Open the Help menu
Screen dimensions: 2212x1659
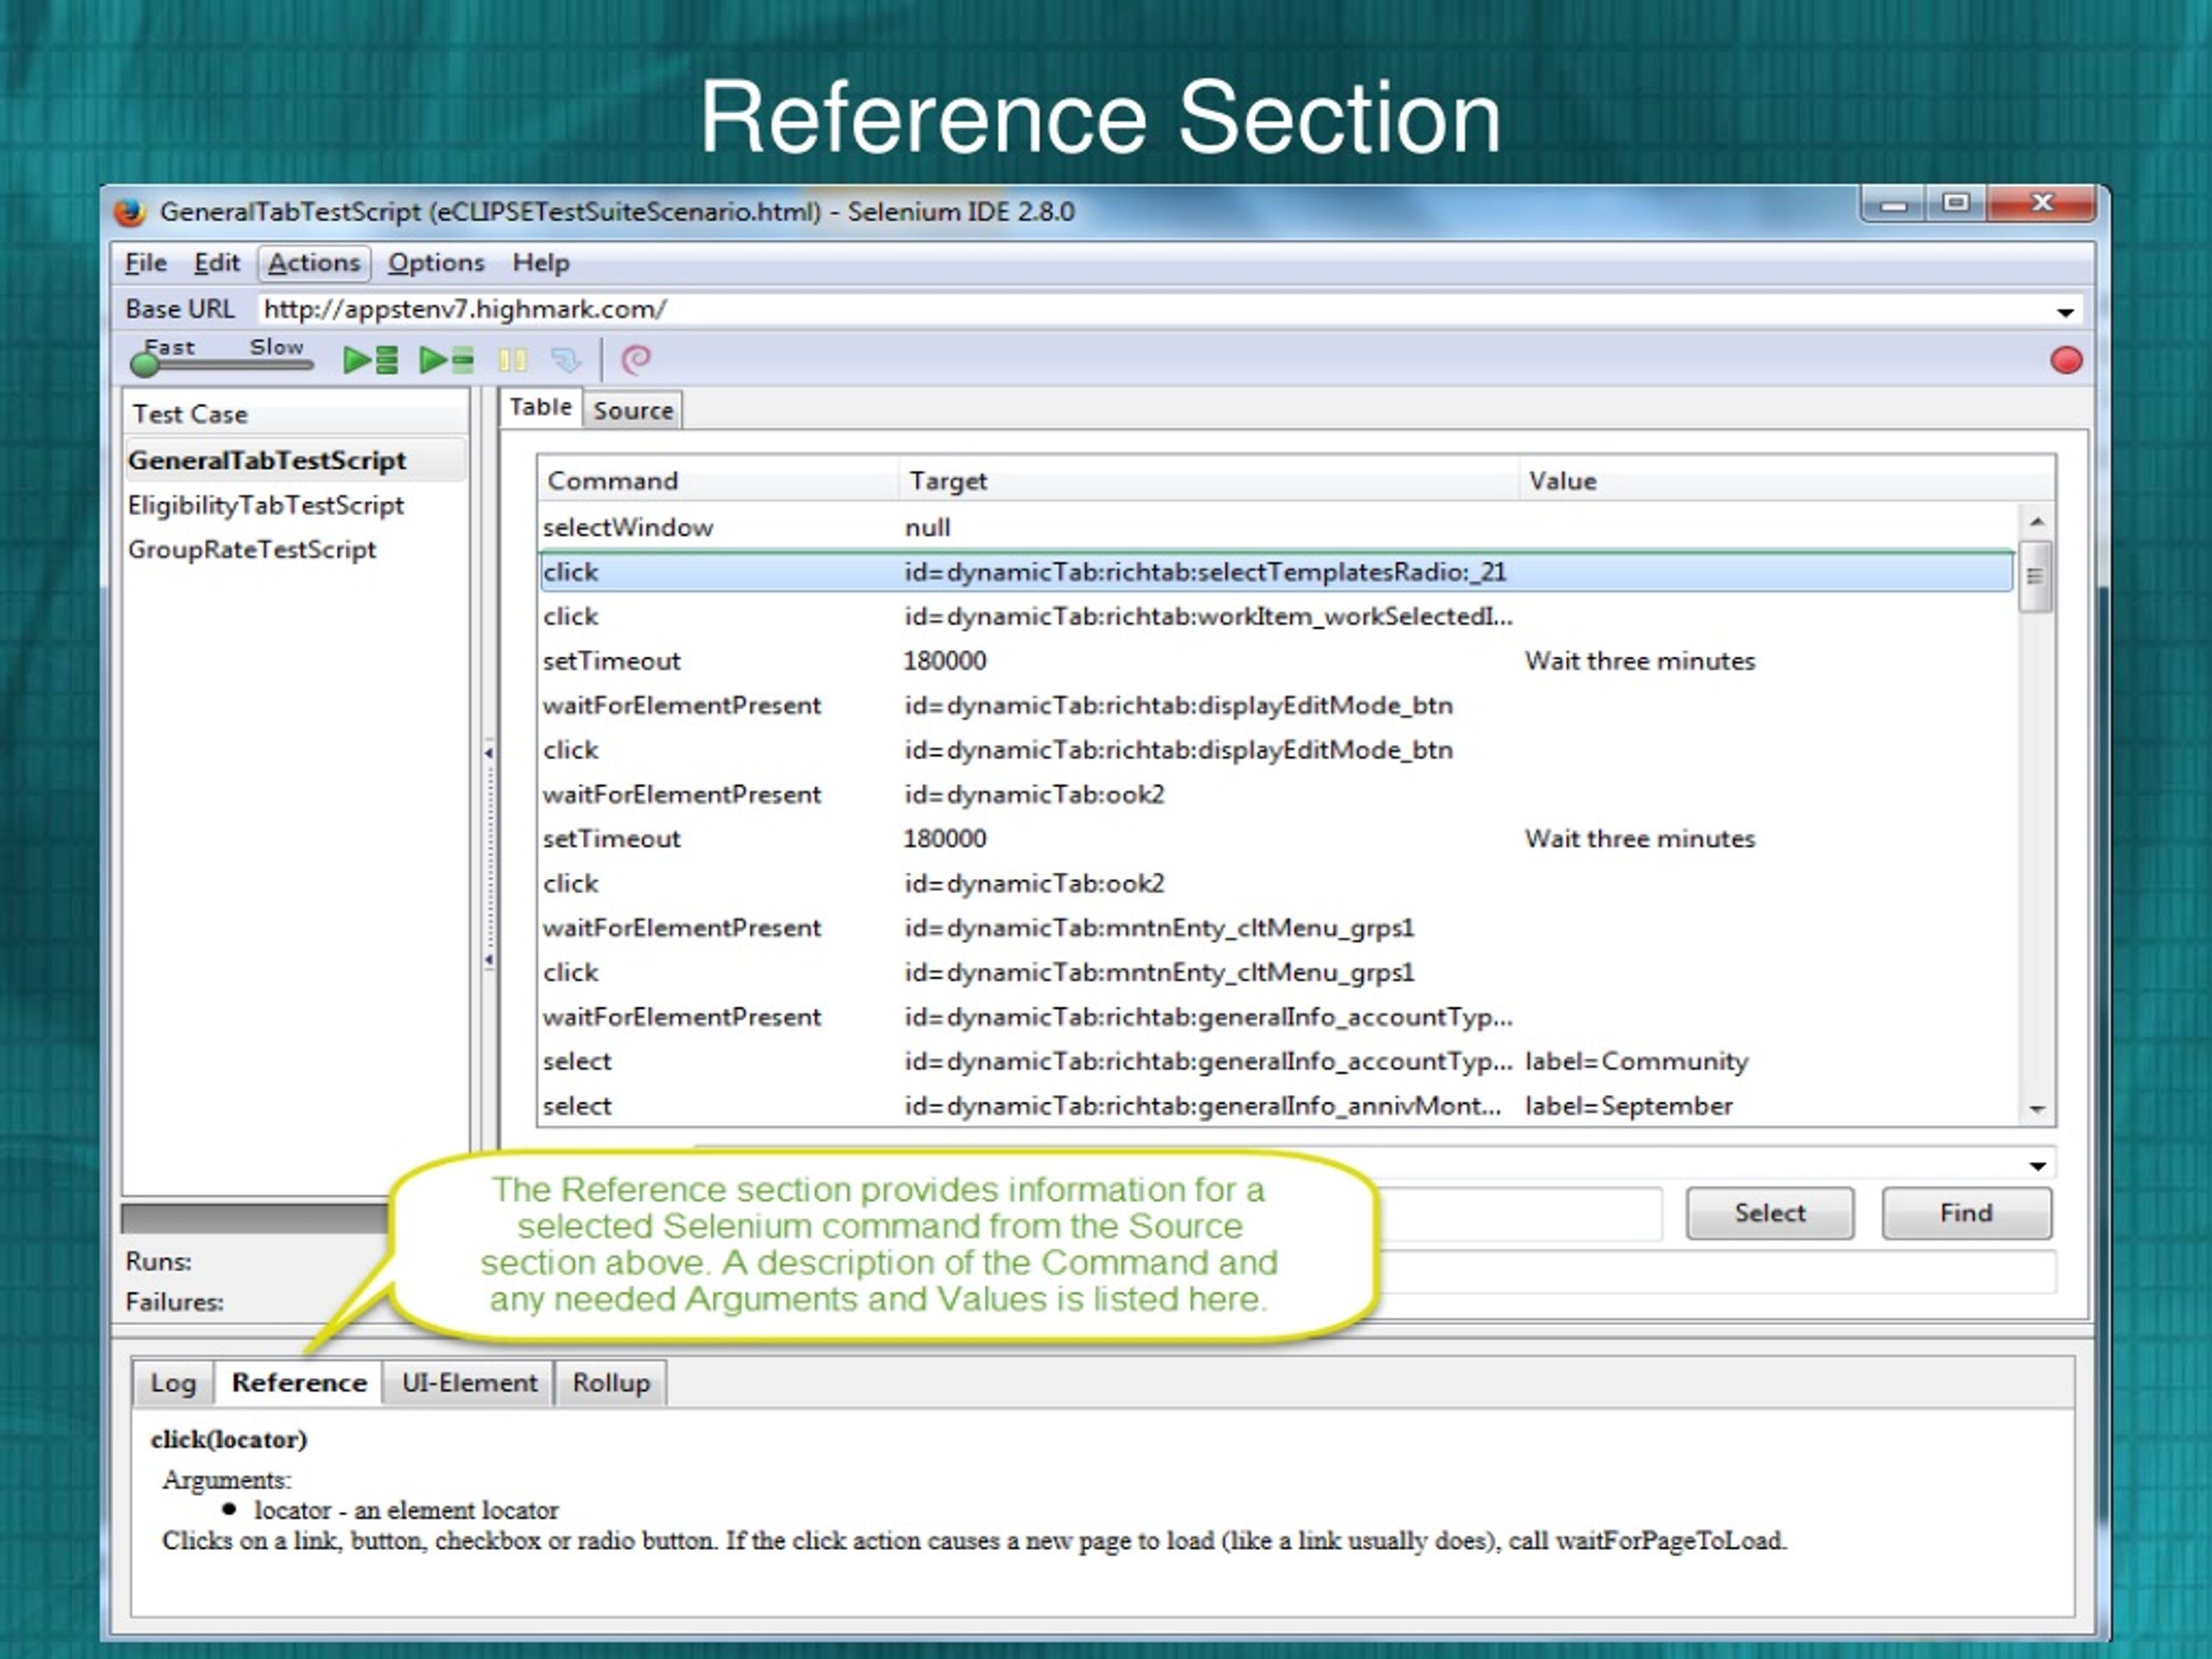coord(541,263)
